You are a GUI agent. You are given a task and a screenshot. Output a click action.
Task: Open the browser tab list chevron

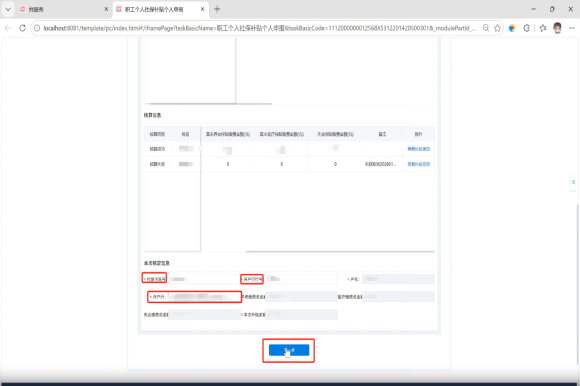pyautogui.click(x=8, y=9)
